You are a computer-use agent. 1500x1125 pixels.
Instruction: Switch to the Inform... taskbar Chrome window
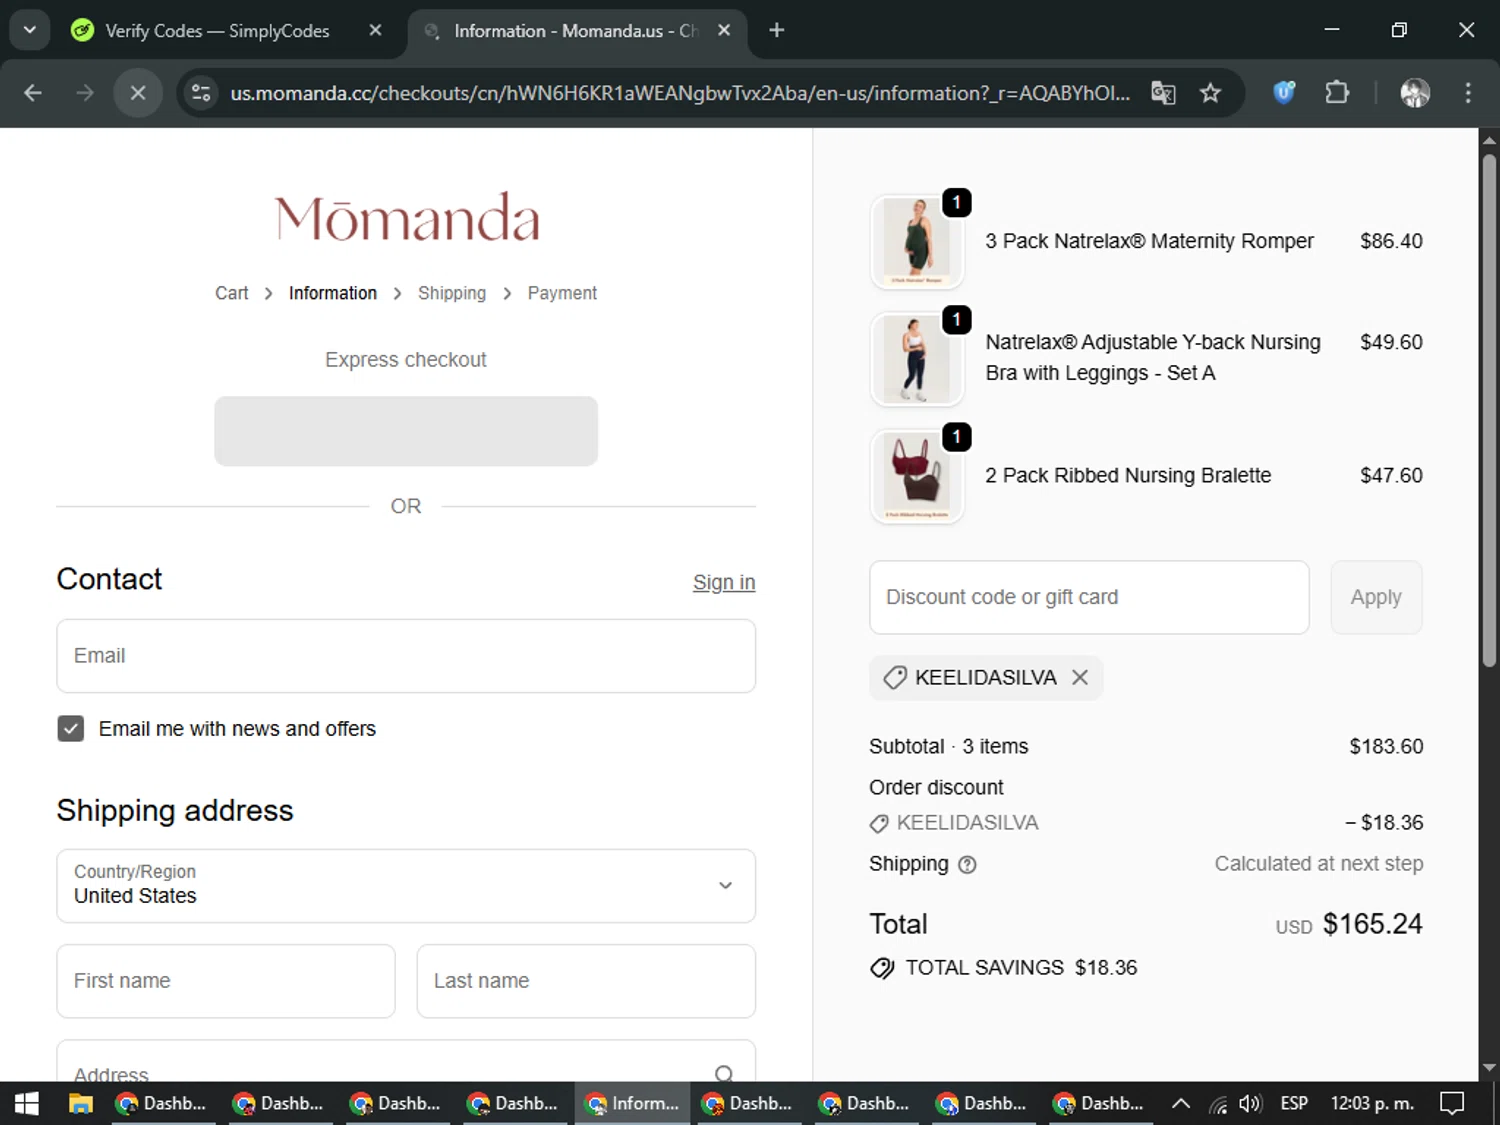(x=632, y=1103)
